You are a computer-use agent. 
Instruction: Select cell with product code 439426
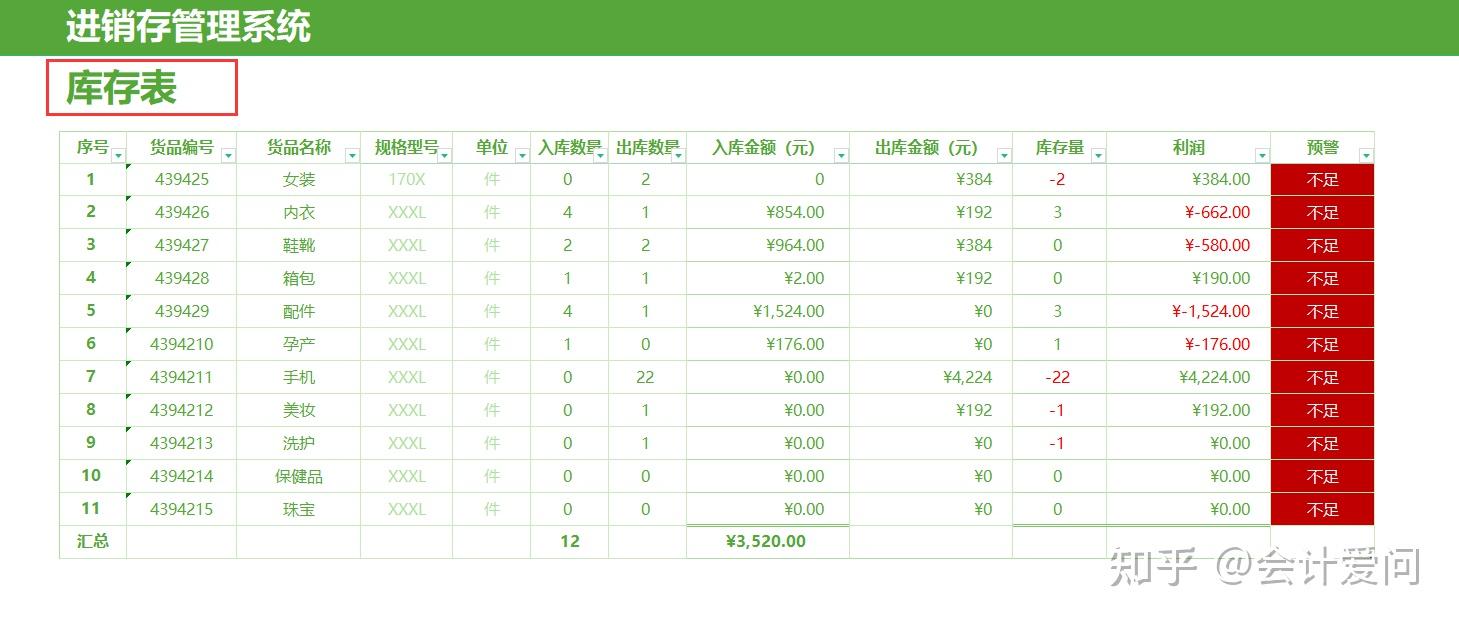click(x=182, y=212)
